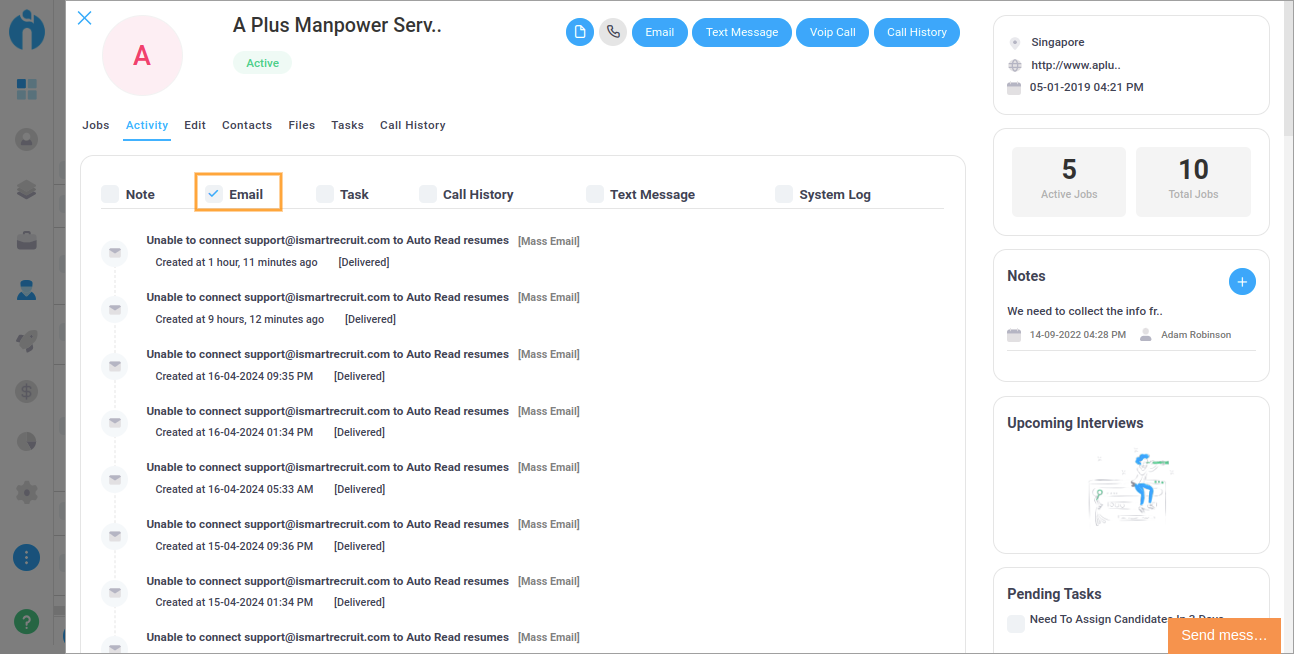Click the dollar sign sidebar icon
The height and width of the screenshot is (654, 1294).
pos(27,391)
